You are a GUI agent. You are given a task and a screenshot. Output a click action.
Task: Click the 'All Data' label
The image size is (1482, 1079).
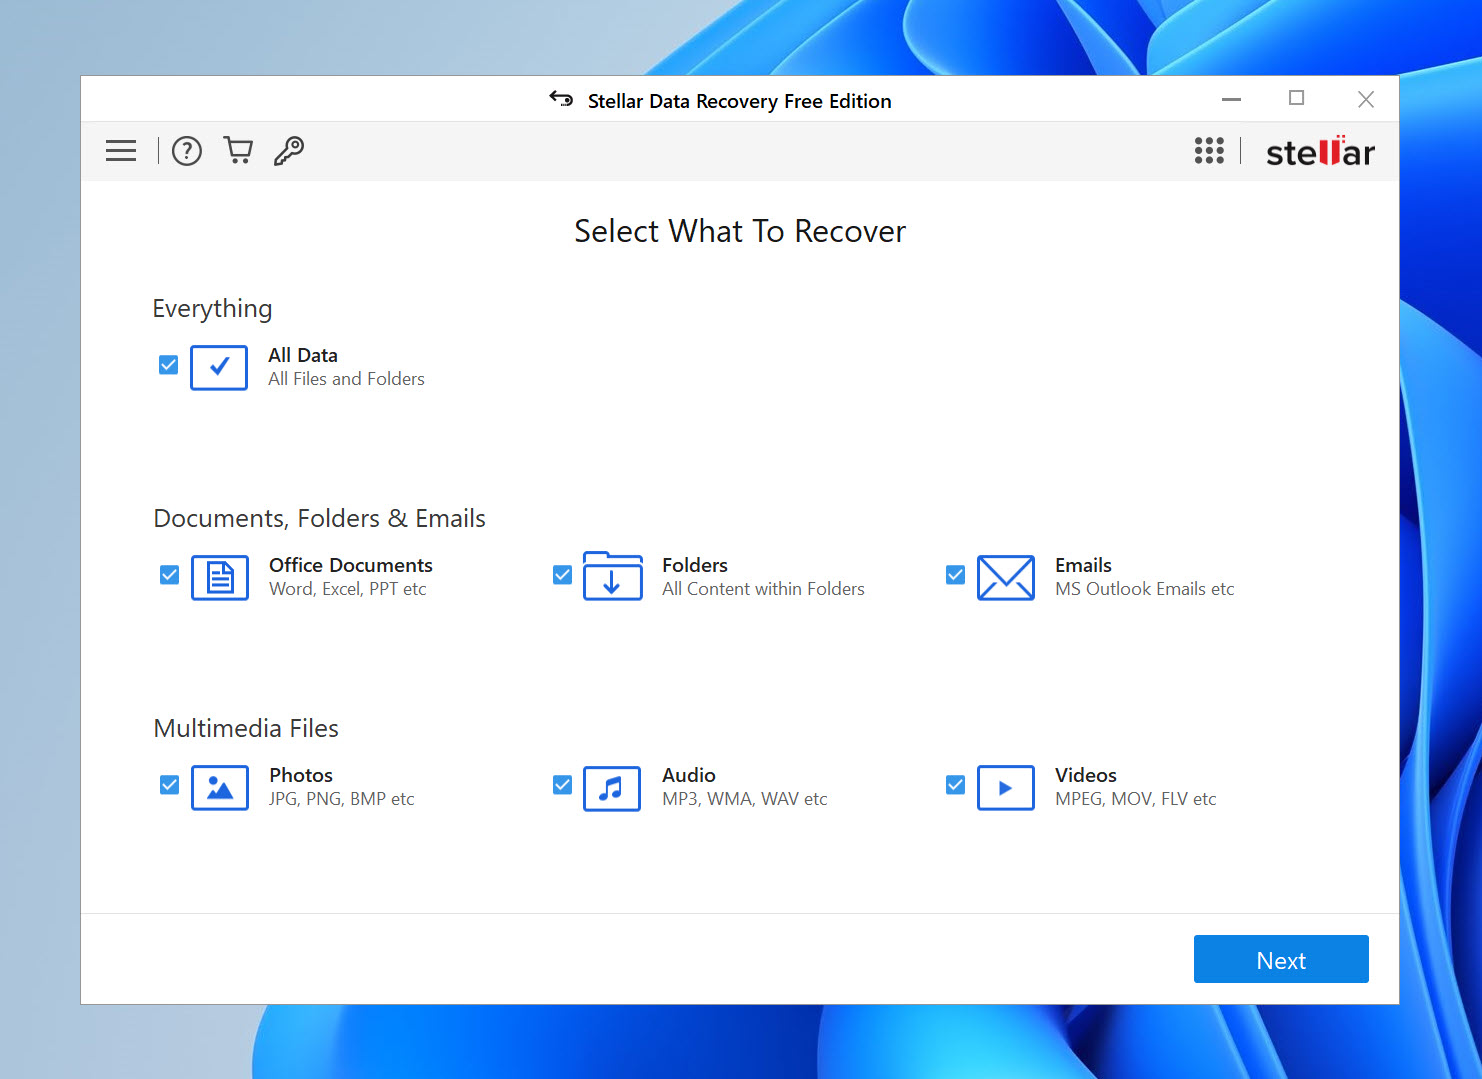[x=303, y=355]
